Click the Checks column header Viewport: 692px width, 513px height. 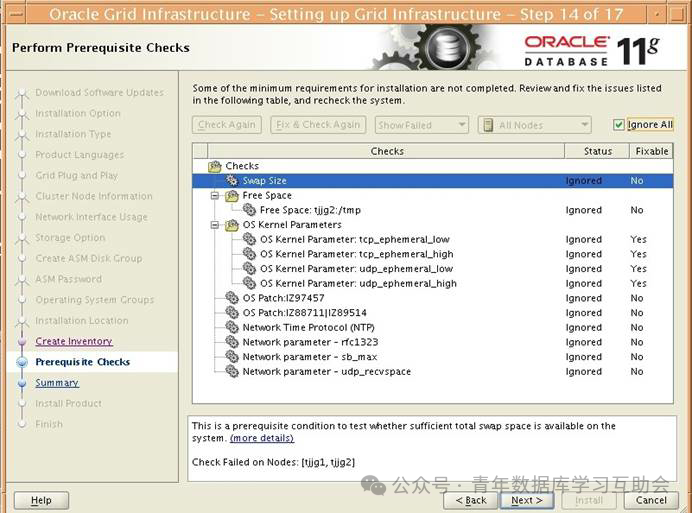click(x=386, y=151)
